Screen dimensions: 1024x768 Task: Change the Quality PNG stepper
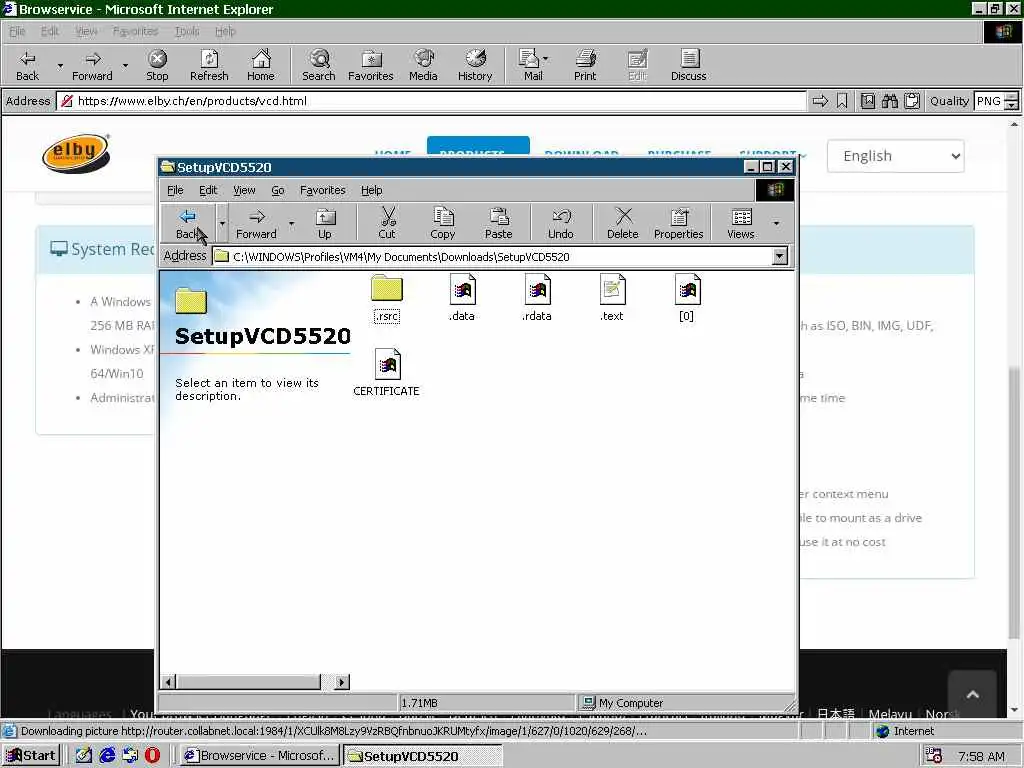[1012, 101]
